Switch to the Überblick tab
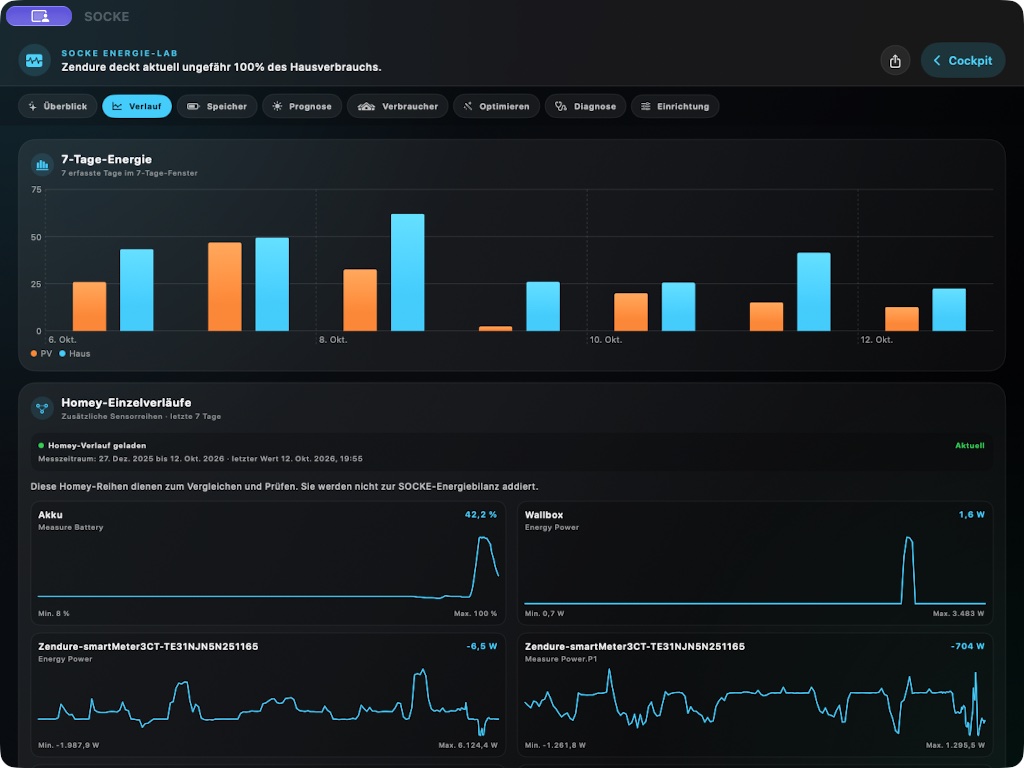Image resolution: width=1024 pixels, height=768 pixels. [57, 106]
